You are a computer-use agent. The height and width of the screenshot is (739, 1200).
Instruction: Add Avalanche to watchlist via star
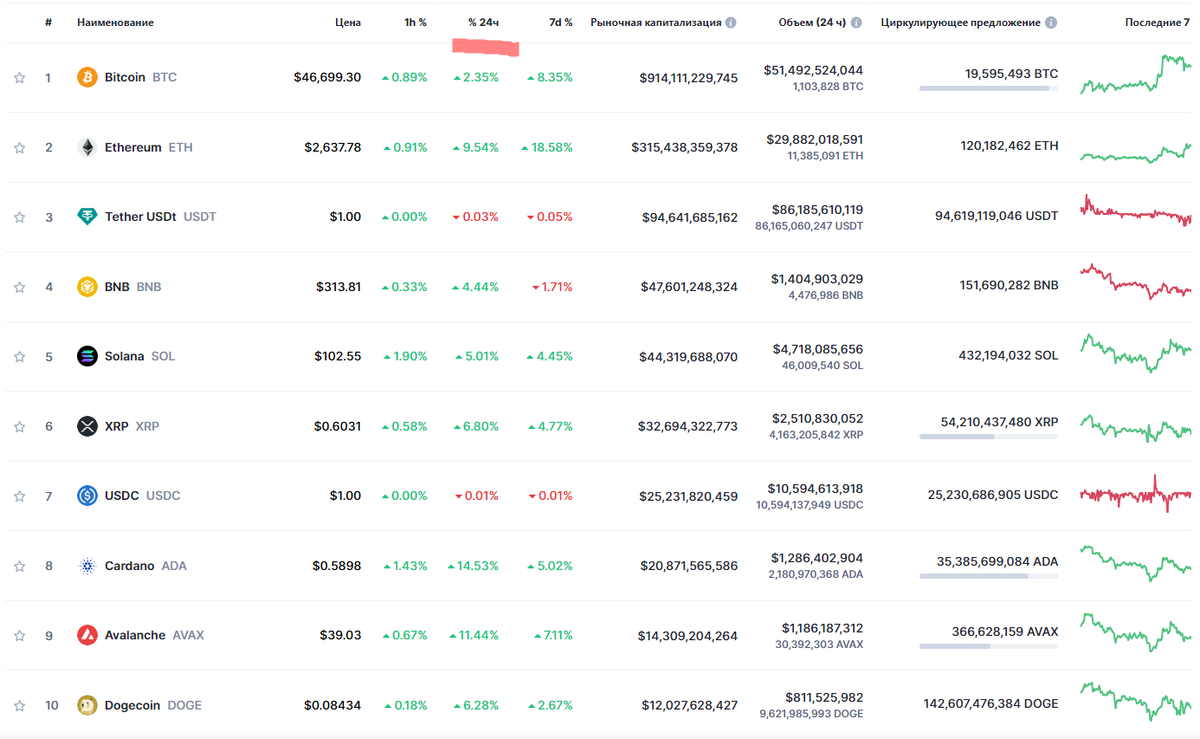(x=19, y=635)
